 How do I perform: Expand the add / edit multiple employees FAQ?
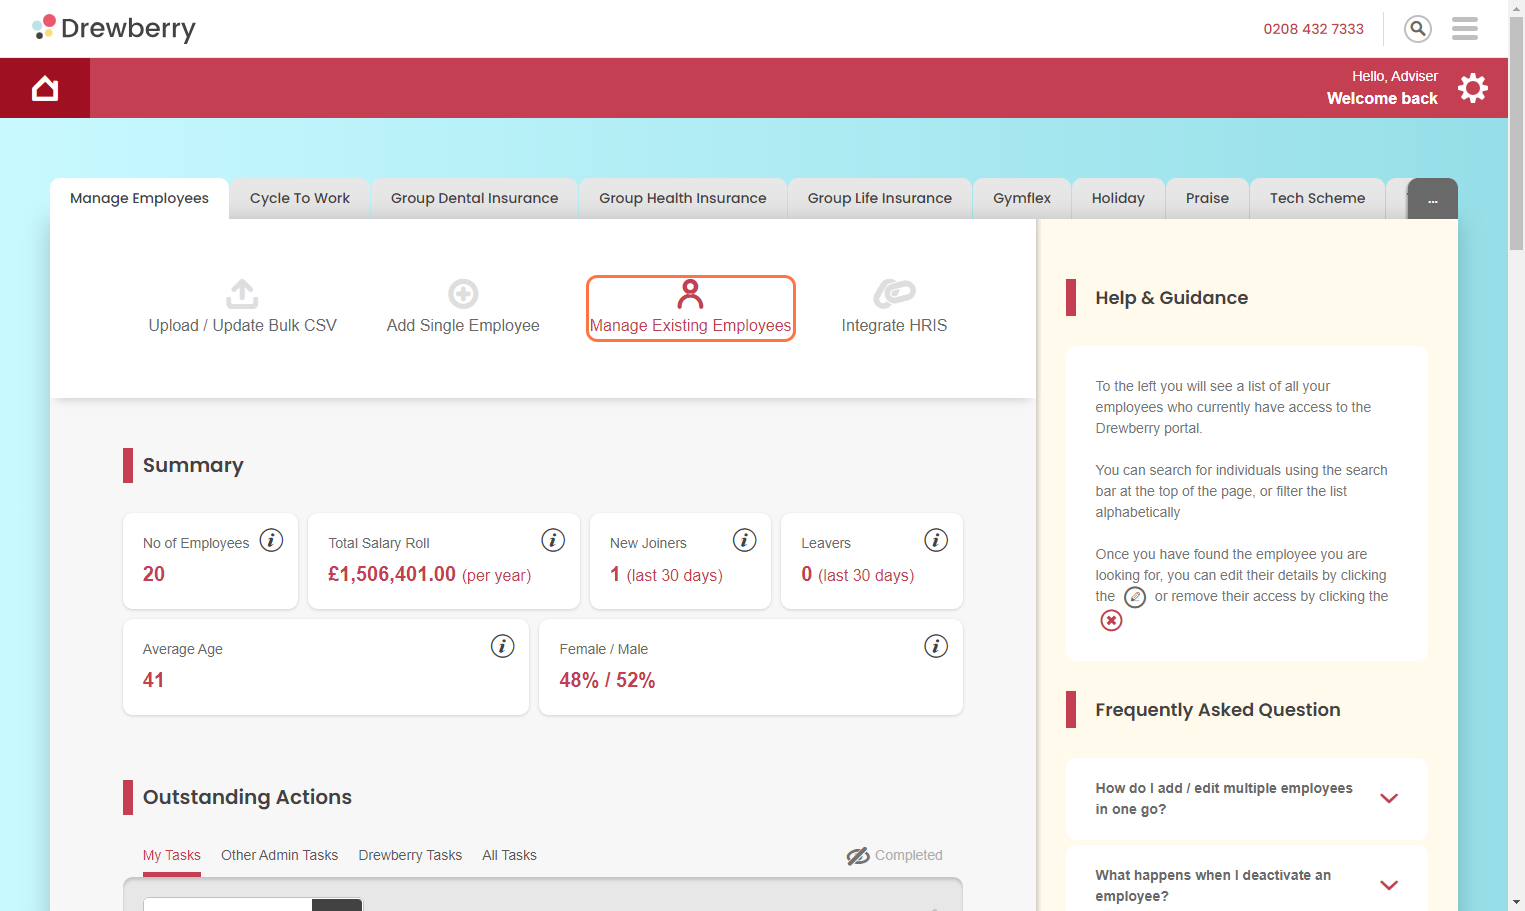[x=1388, y=798]
